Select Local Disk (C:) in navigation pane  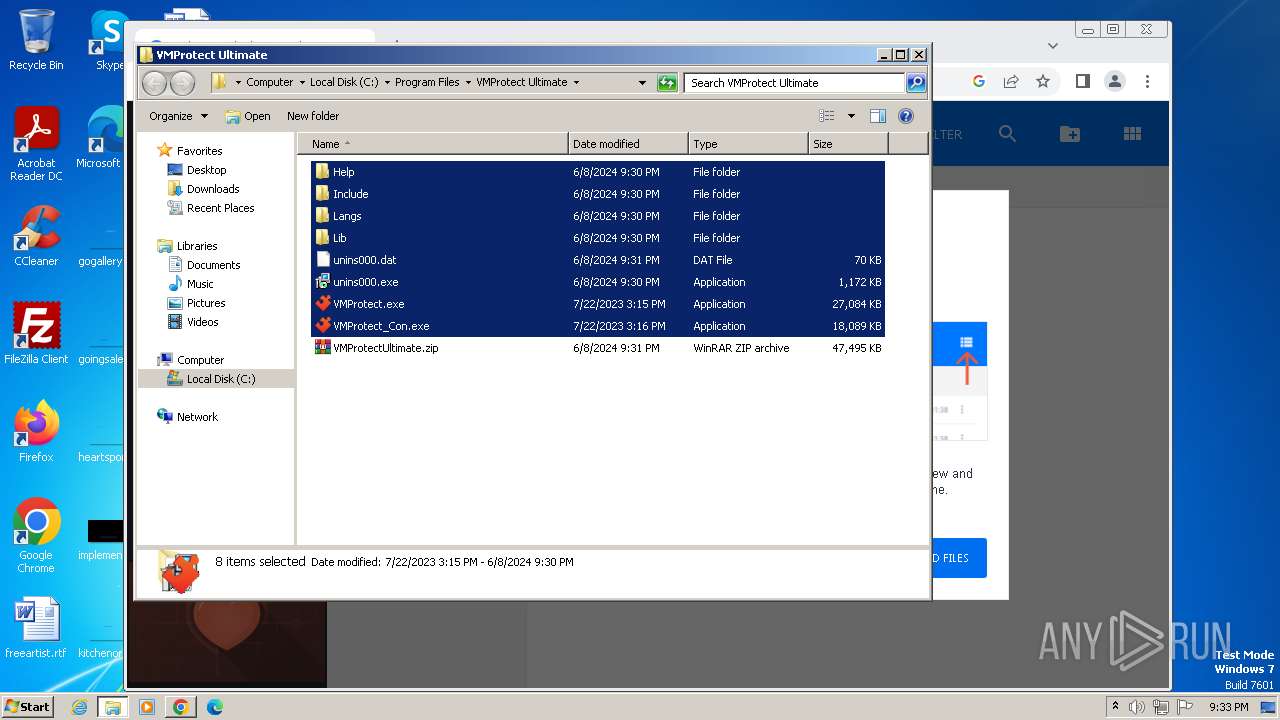216,379
